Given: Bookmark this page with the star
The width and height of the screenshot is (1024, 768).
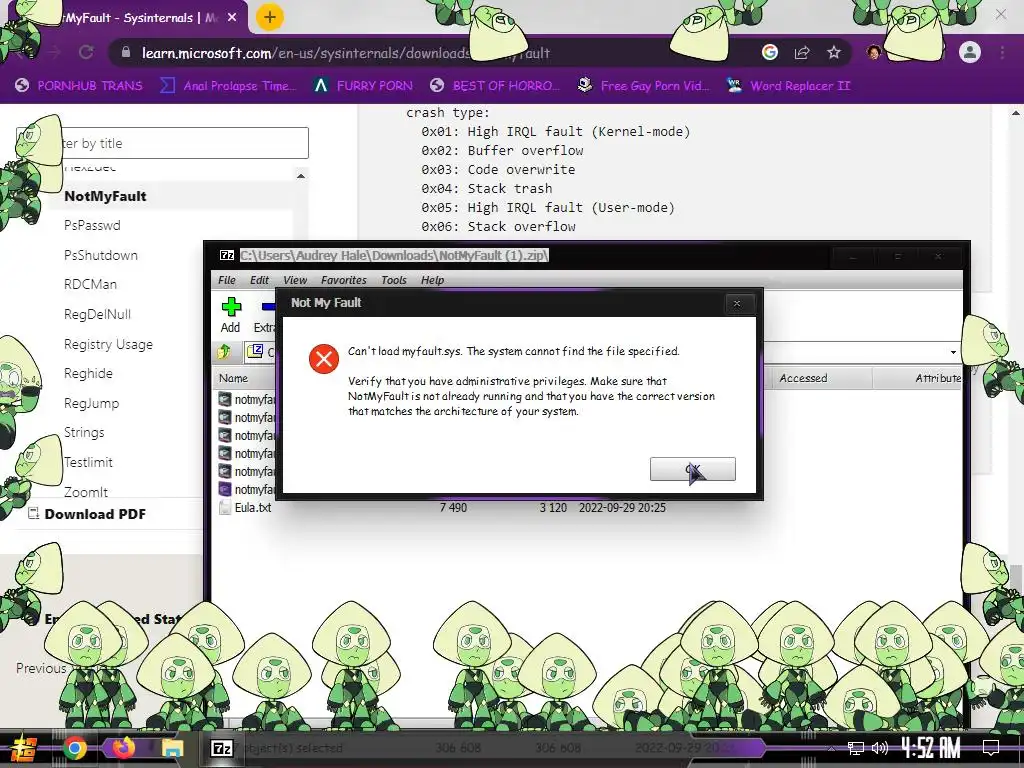Looking at the screenshot, I should pos(834,52).
